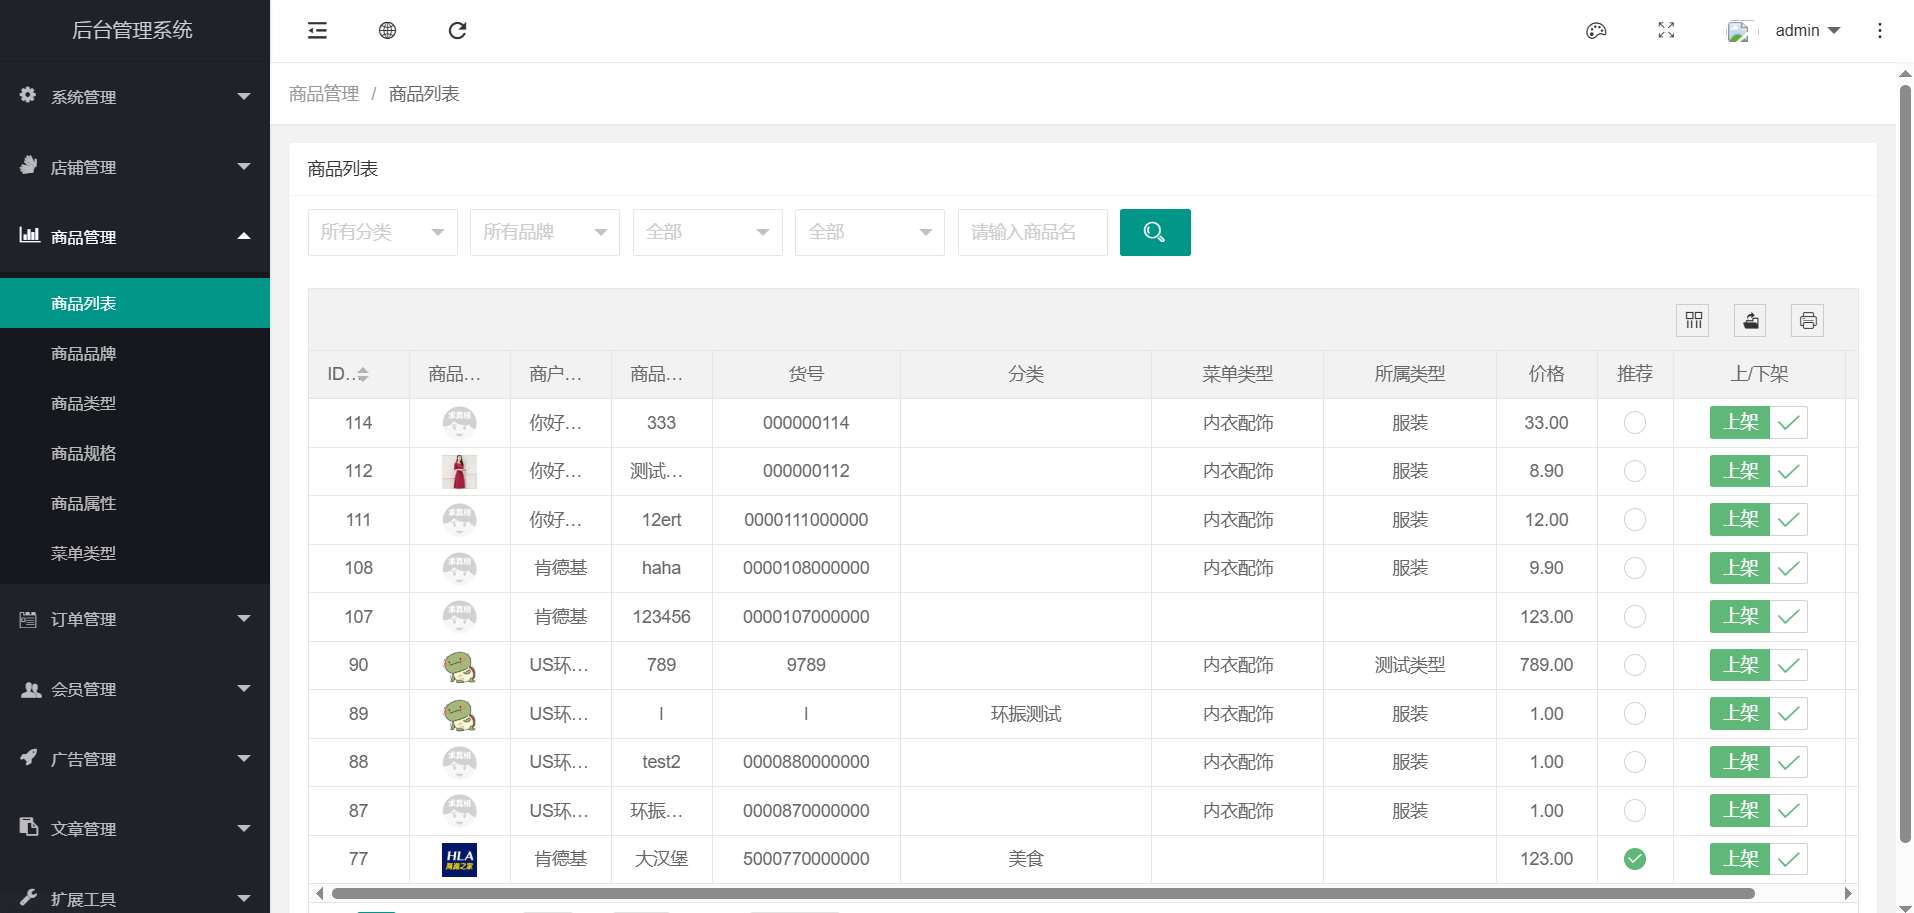Open 商品品牌 in the sidebar menu
1914x913 pixels.
(84, 354)
